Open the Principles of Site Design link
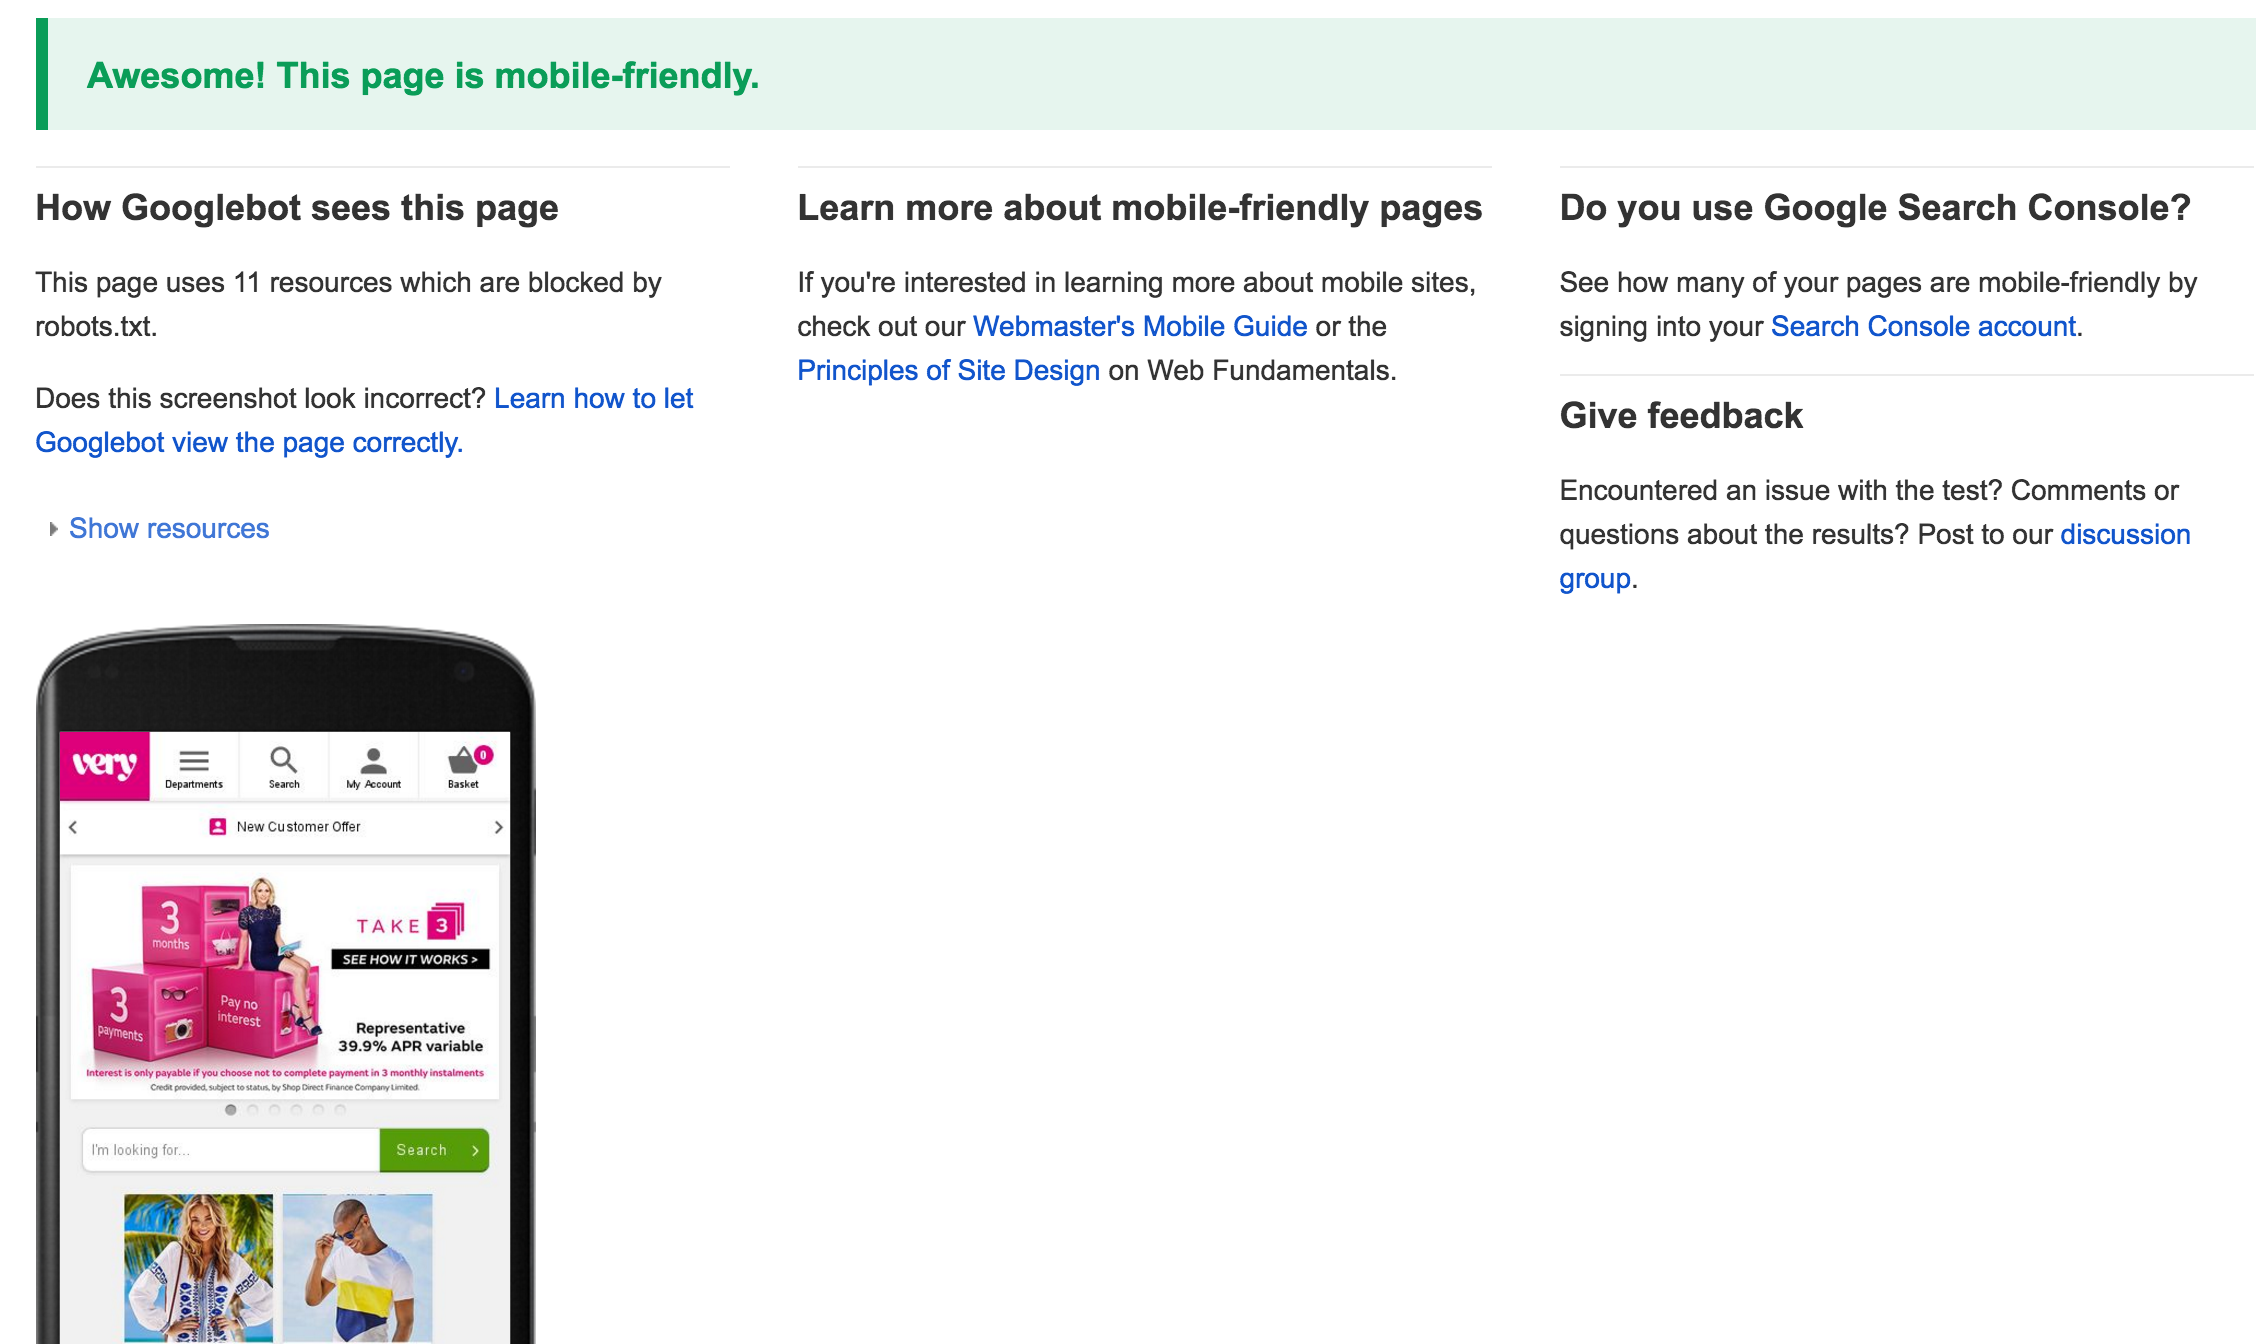2266x1344 pixels. tap(948, 370)
